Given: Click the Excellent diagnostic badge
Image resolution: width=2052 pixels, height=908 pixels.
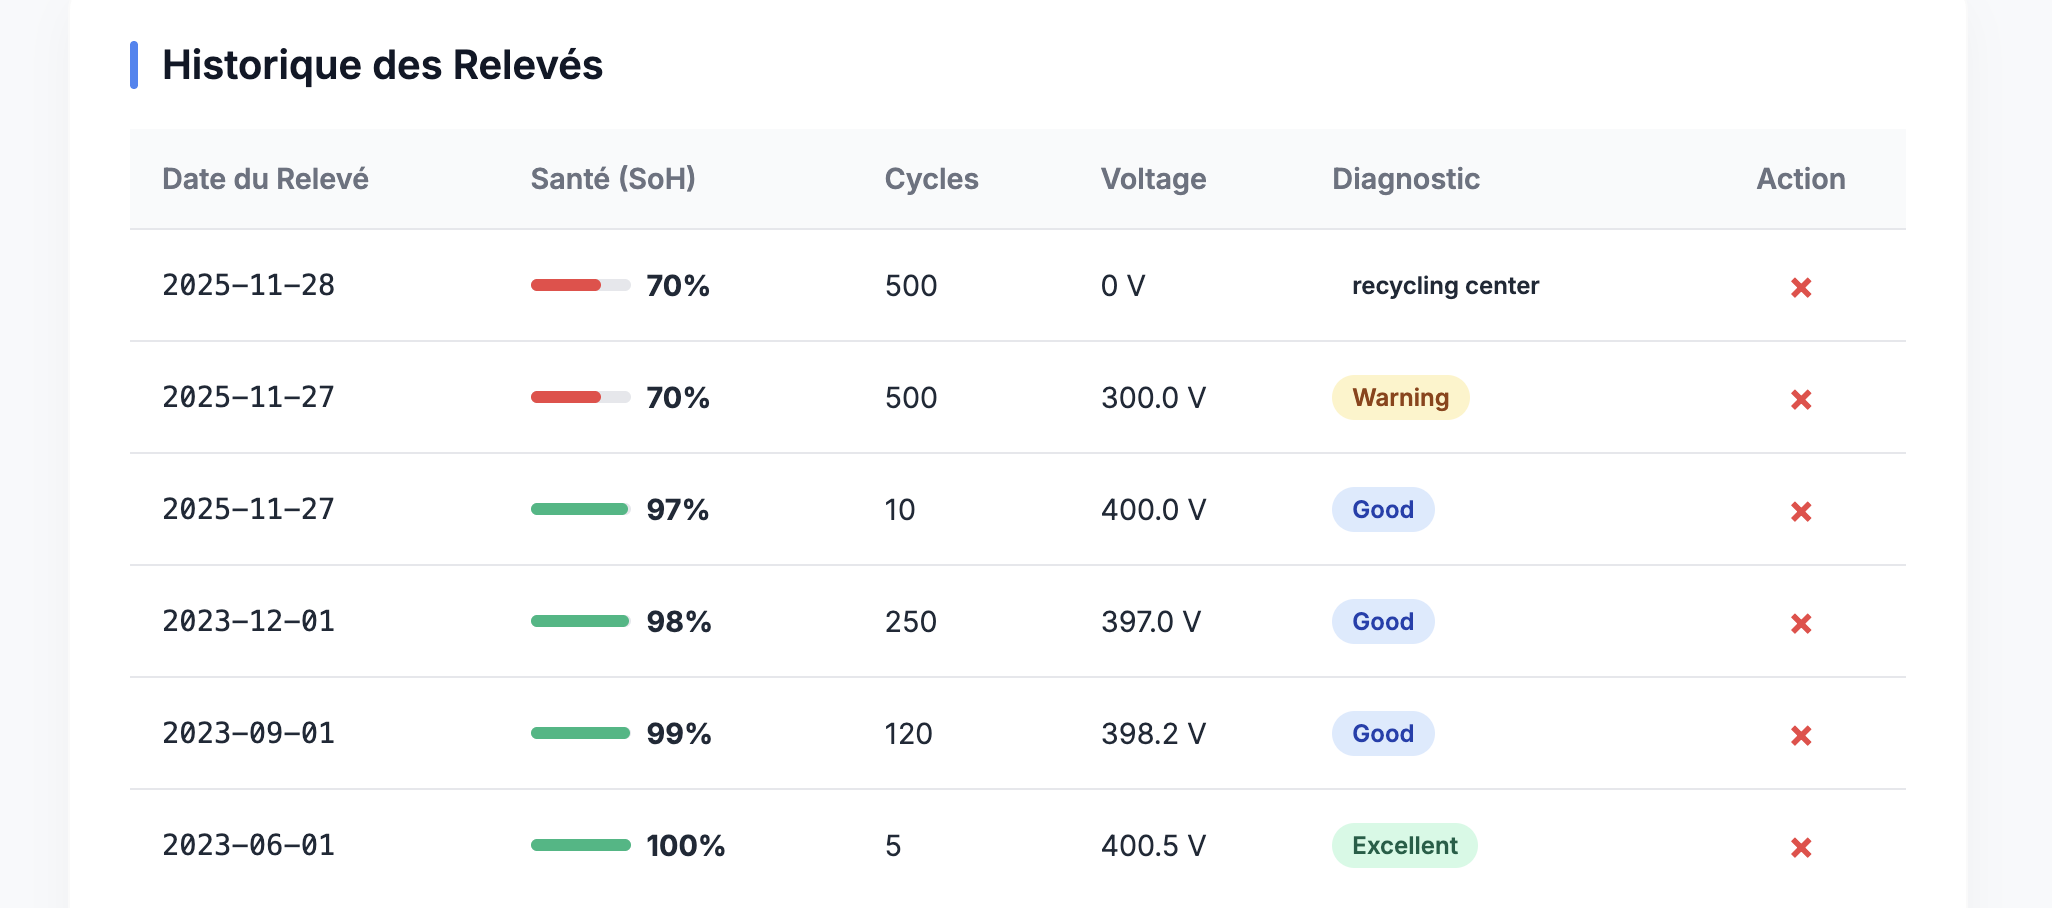Looking at the screenshot, I should tap(1404, 846).
